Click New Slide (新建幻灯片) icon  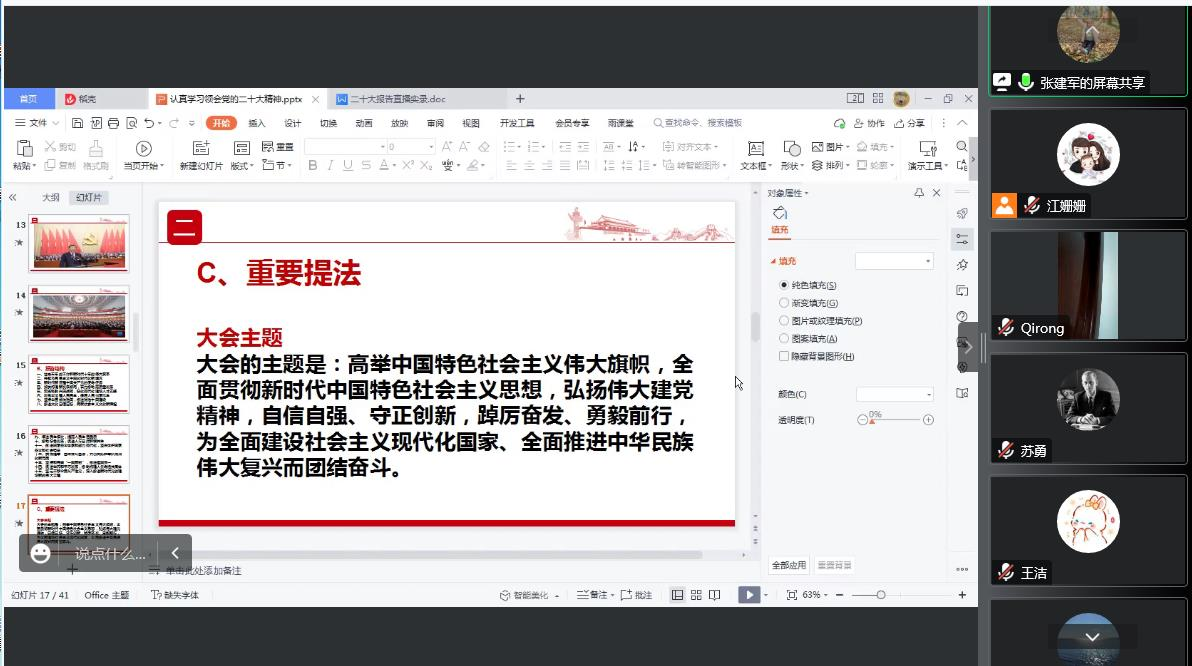[x=201, y=148]
